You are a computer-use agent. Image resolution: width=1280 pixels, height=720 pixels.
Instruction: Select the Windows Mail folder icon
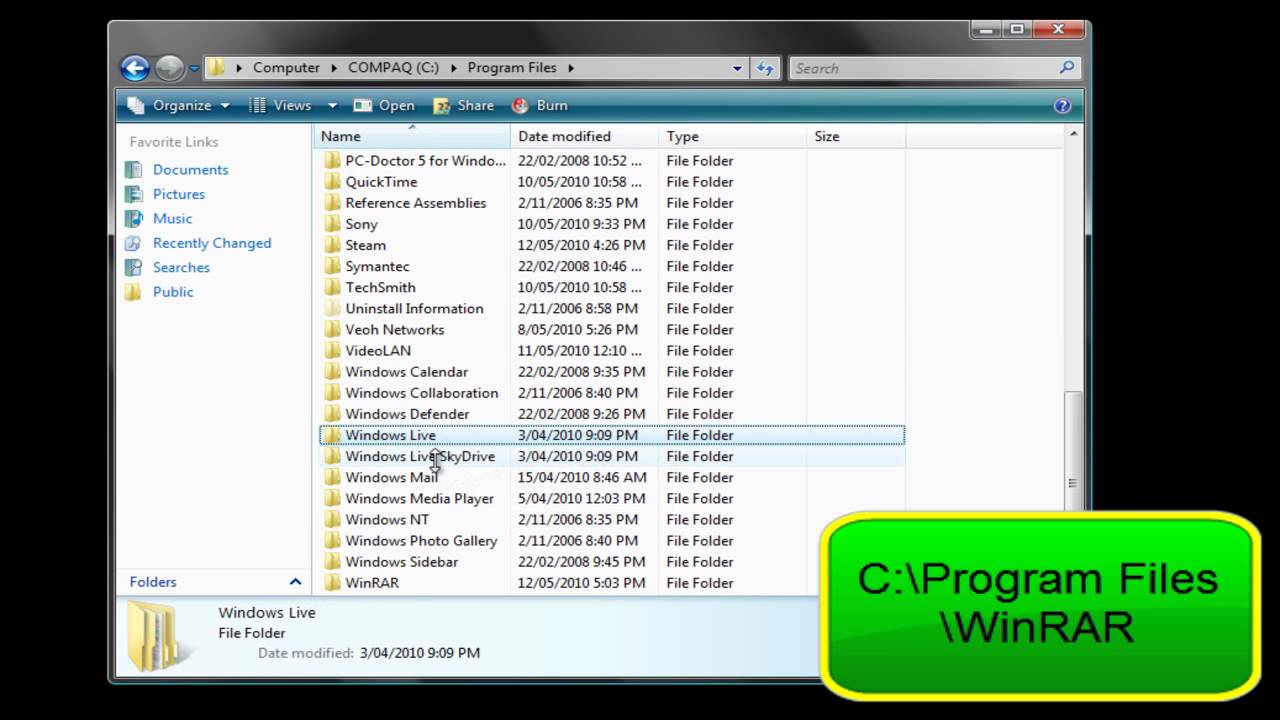click(332, 477)
